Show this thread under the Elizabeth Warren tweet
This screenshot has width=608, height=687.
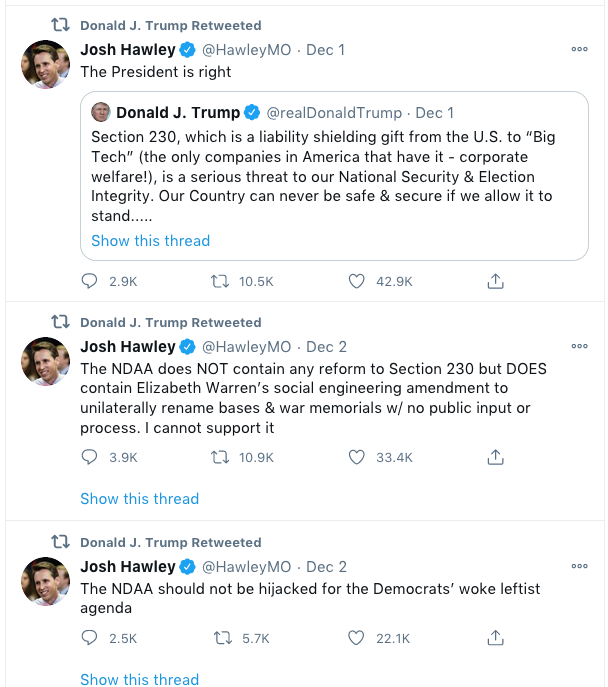[139, 498]
